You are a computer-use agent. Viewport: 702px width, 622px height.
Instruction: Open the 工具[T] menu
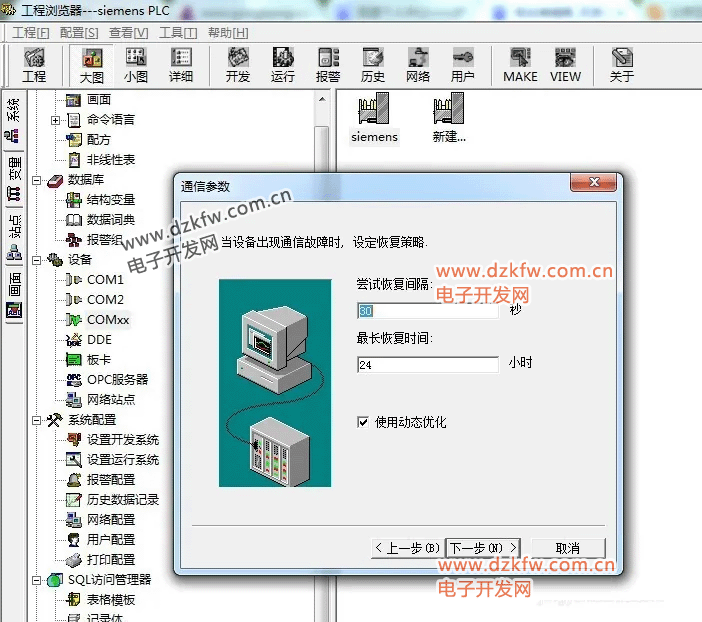tap(178, 32)
